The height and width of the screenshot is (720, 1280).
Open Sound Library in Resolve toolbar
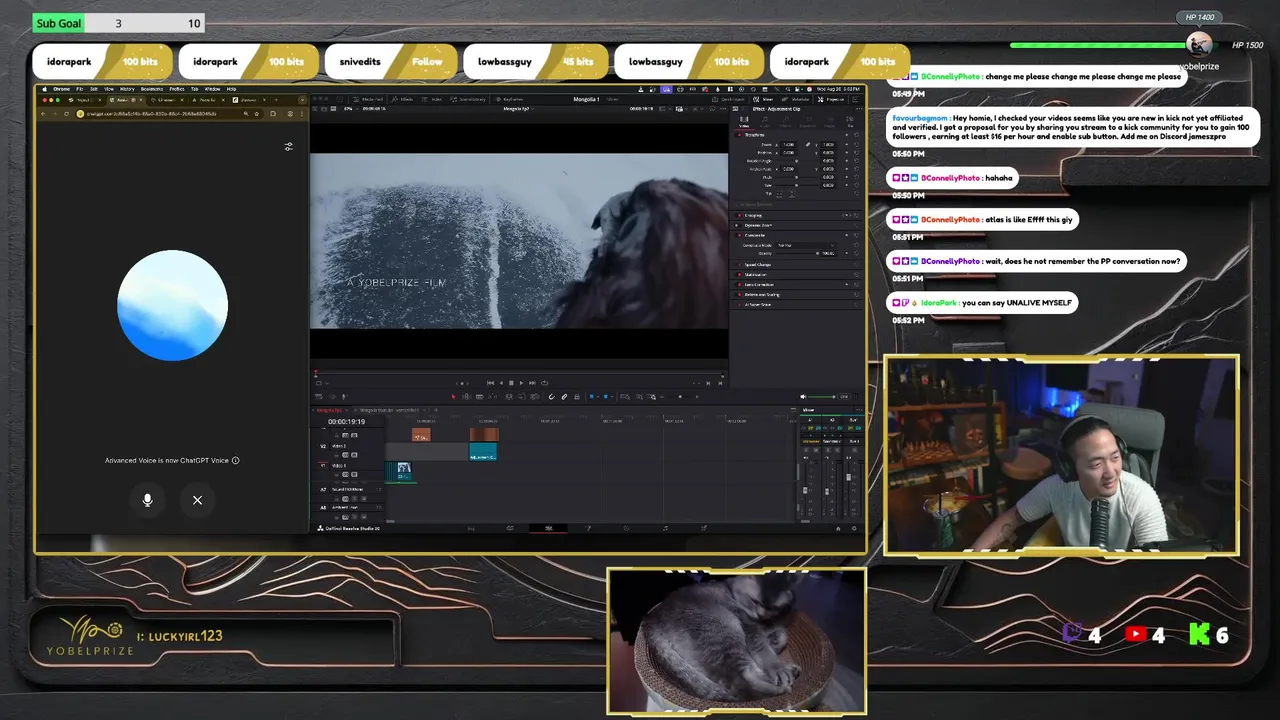point(467,99)
